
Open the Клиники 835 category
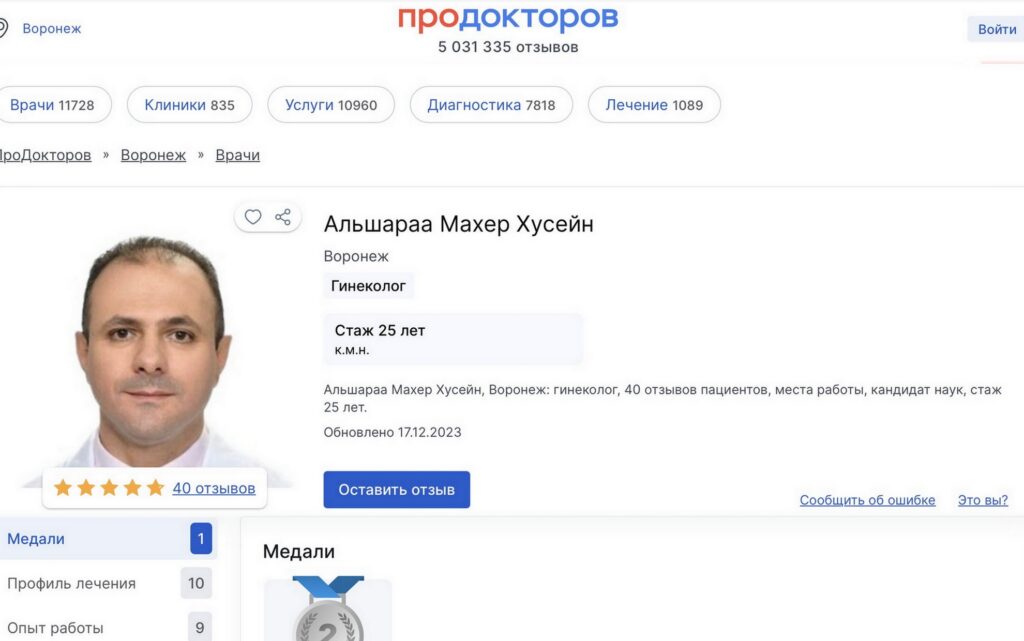189,104
